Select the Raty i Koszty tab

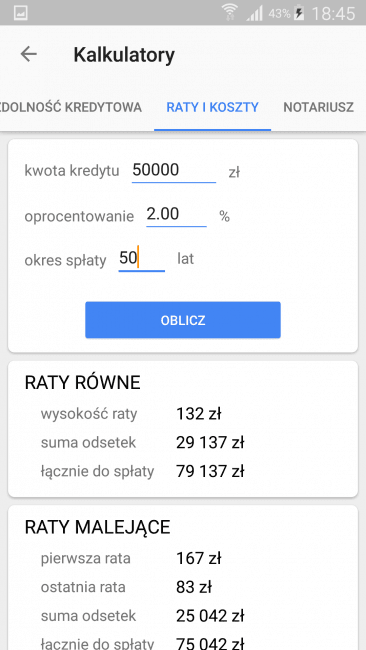(213, 107)
